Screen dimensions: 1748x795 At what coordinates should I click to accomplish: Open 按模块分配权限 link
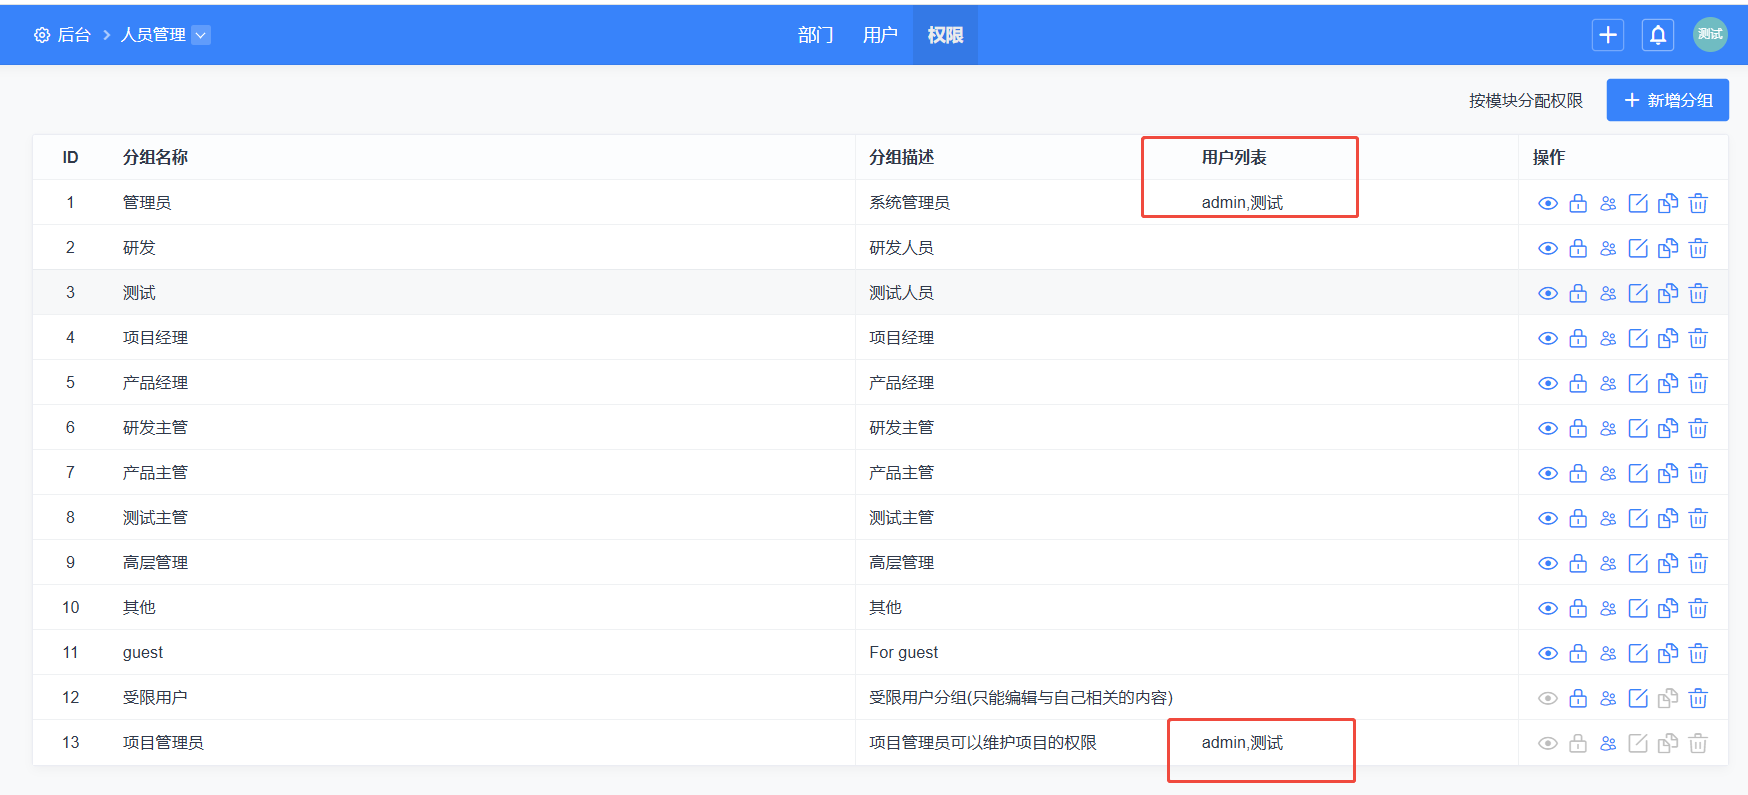pyautogui.click(x=1525, y=101)
